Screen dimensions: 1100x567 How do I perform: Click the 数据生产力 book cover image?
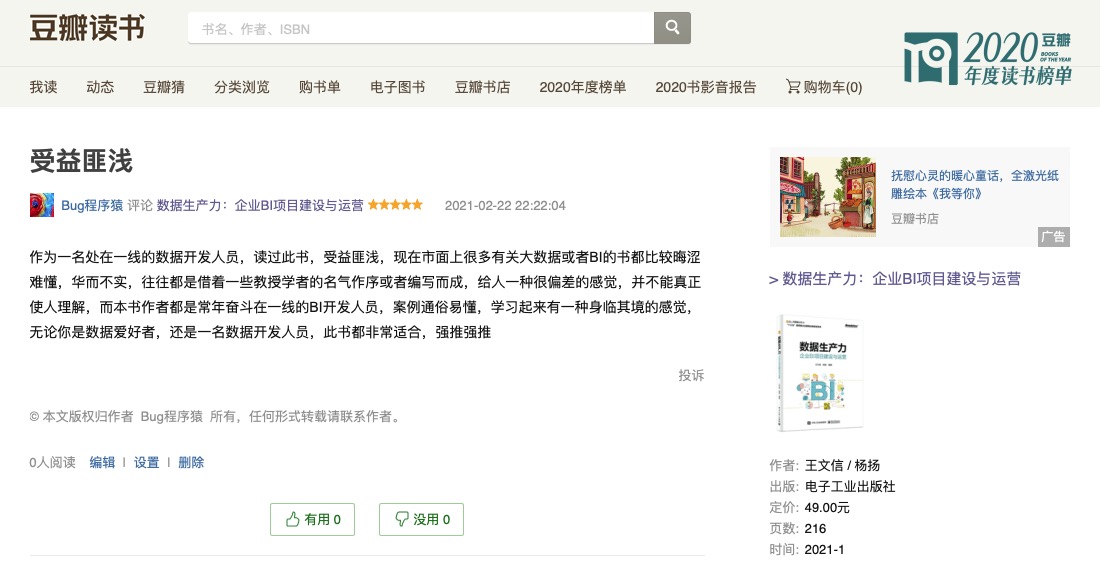pyautogui.click(x=819, y=373)
